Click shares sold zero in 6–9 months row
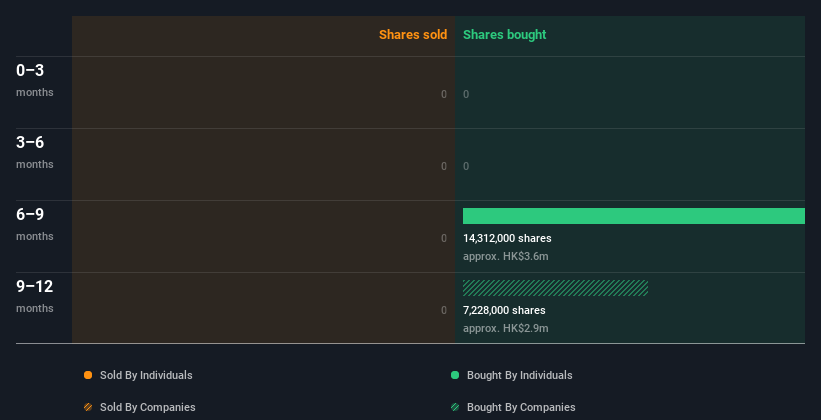This screenshot has height=420, width=821. [x=444, y=238]
